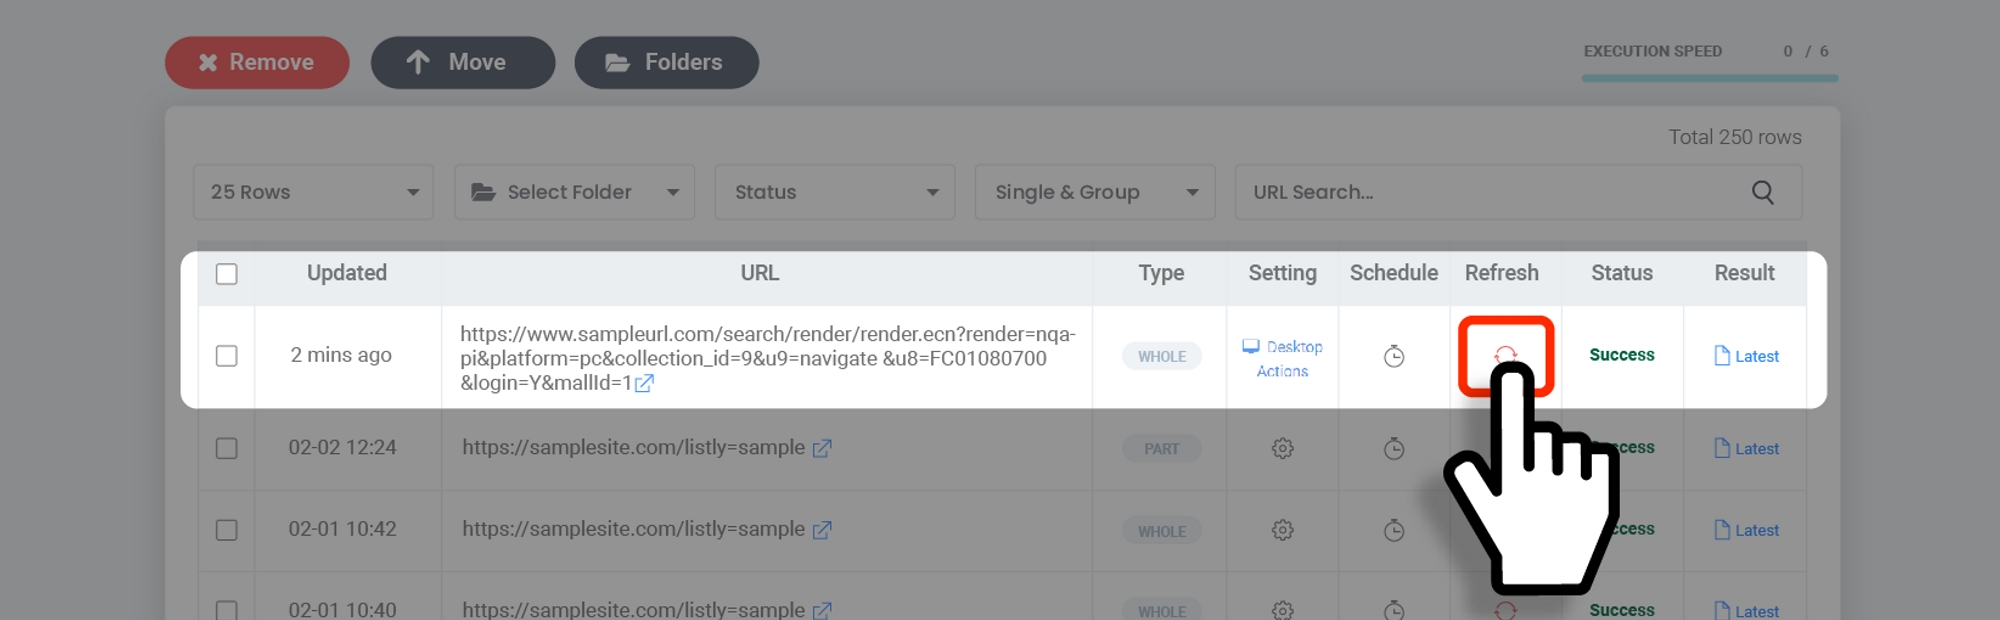Open external link icon for 02-02 12:24 row
This screenshot has height=620, width=2000.
click(822, 449)
